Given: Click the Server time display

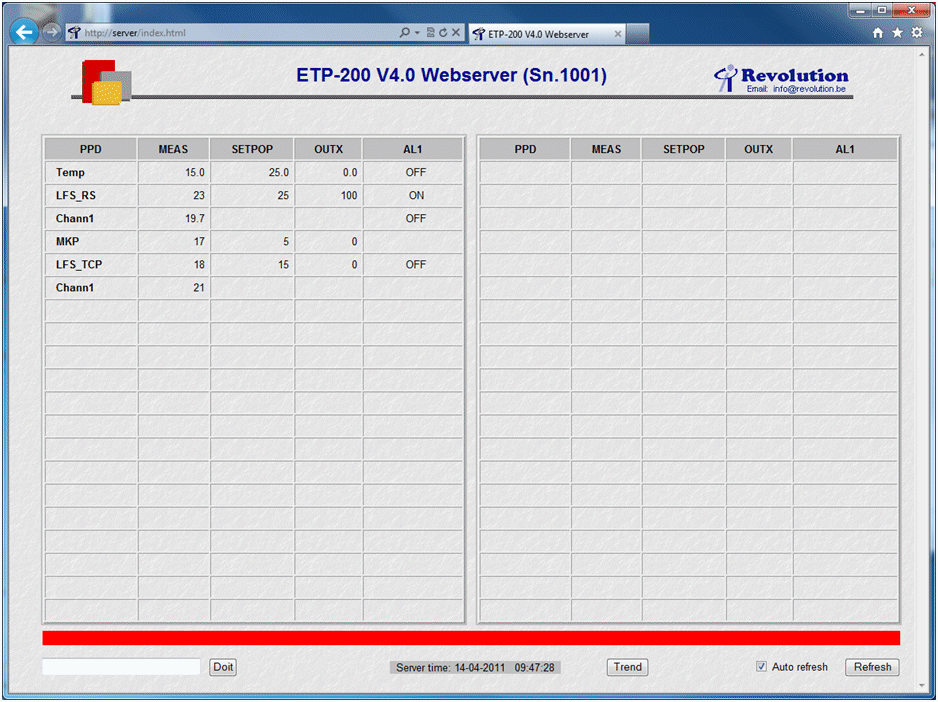Looking at the screenshot, I should 476,667.
